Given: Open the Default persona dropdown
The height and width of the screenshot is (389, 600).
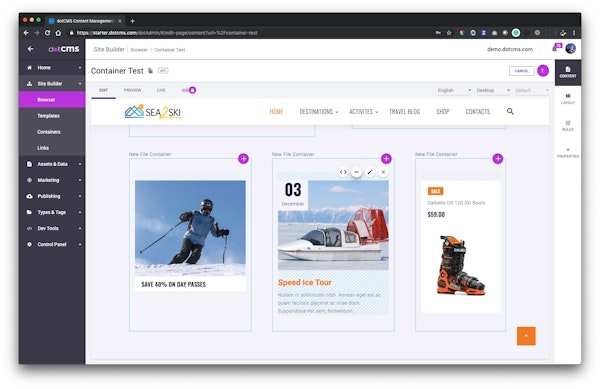Looking at the screenshot, I should (532, 90).
